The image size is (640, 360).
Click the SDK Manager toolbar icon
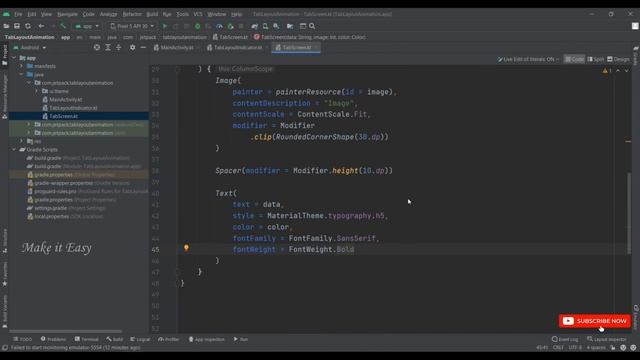tap(276, 26)
